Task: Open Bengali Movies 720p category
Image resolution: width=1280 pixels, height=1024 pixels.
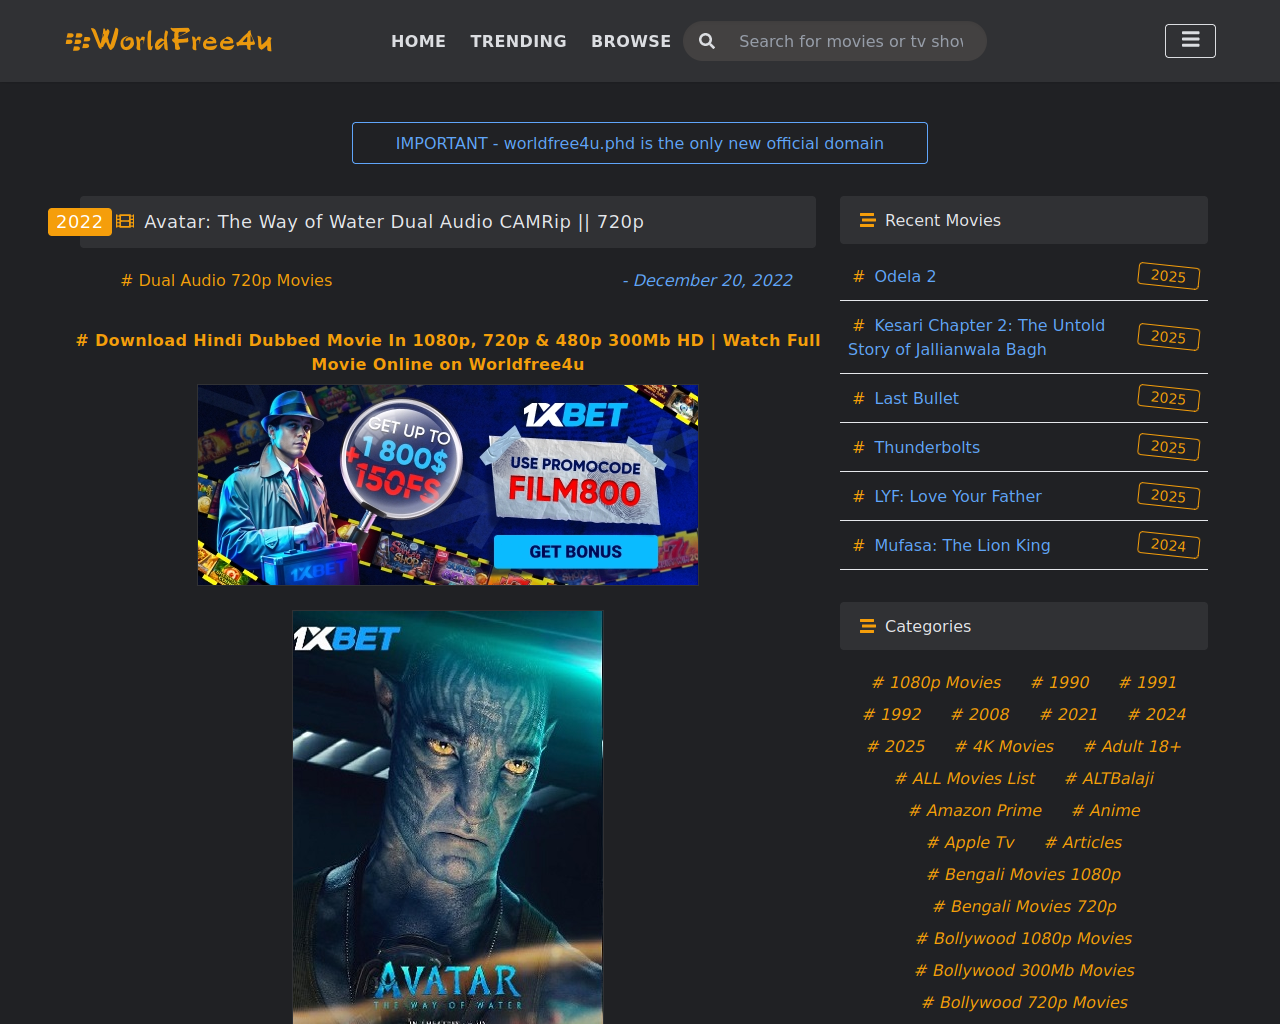Action: (1024, 906)
